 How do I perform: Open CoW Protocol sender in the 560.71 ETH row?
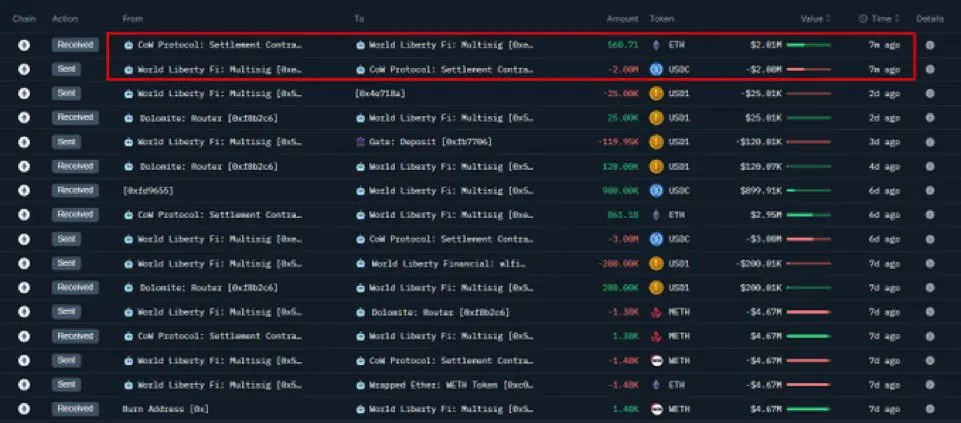point(219,45)
